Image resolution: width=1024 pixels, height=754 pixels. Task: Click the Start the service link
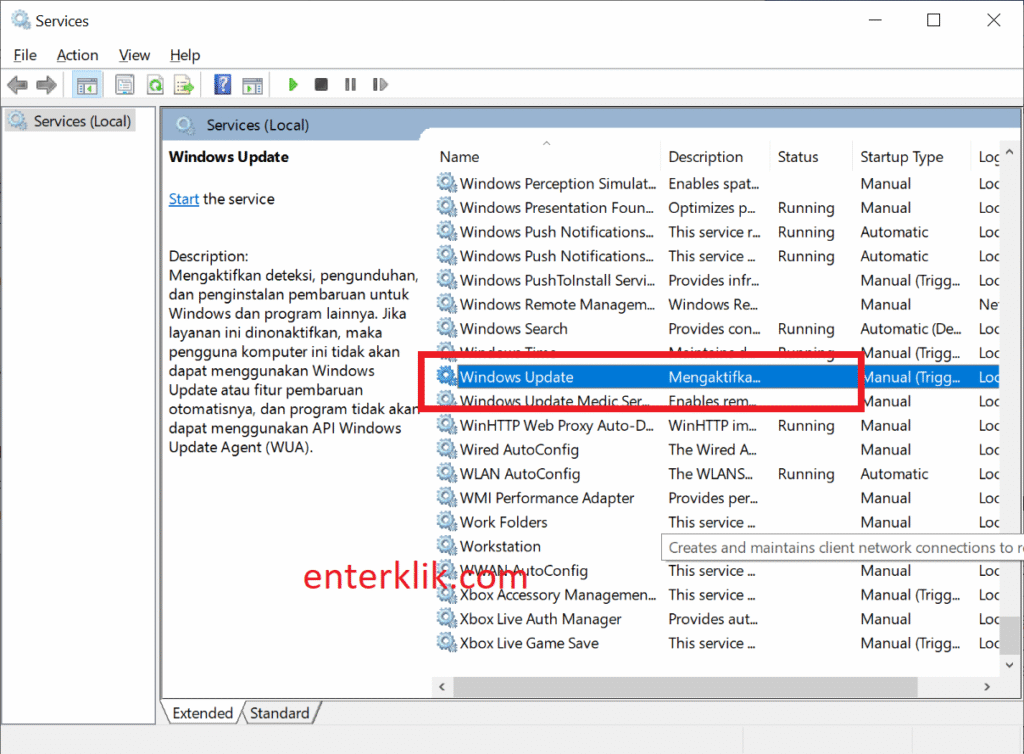[x=183, y=199]
